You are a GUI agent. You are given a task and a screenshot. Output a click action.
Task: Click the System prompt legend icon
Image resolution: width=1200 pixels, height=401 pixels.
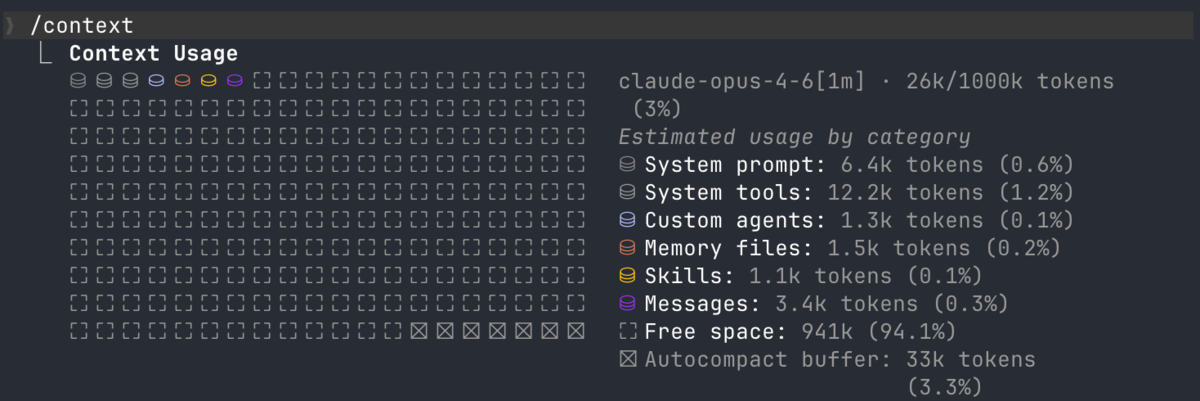click(x=628, y=163)
